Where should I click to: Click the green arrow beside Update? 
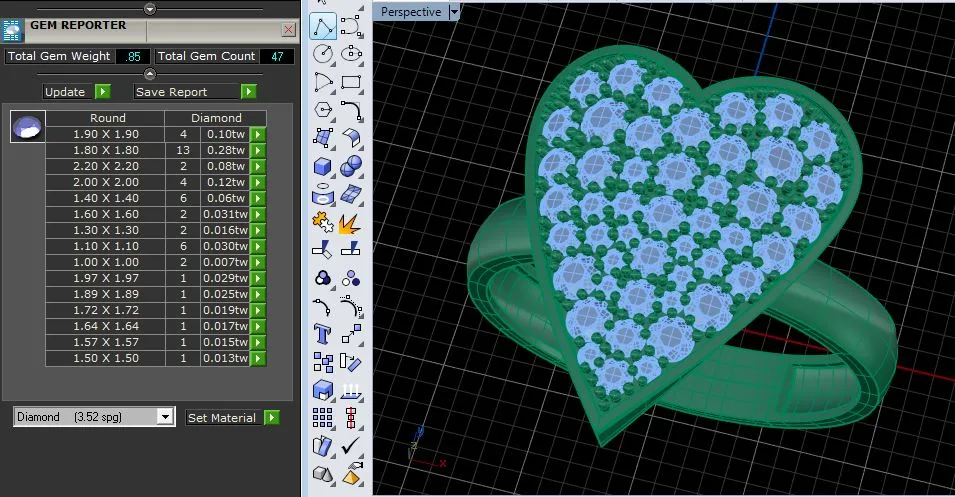[103, 91]
